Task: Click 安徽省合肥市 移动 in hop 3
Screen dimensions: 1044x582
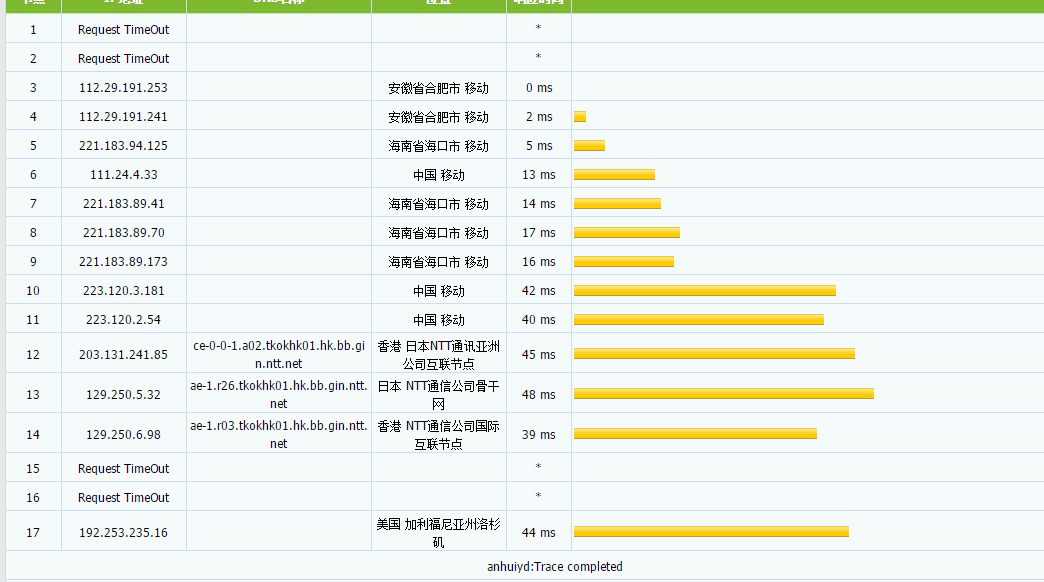Action: tap(438, 89)
